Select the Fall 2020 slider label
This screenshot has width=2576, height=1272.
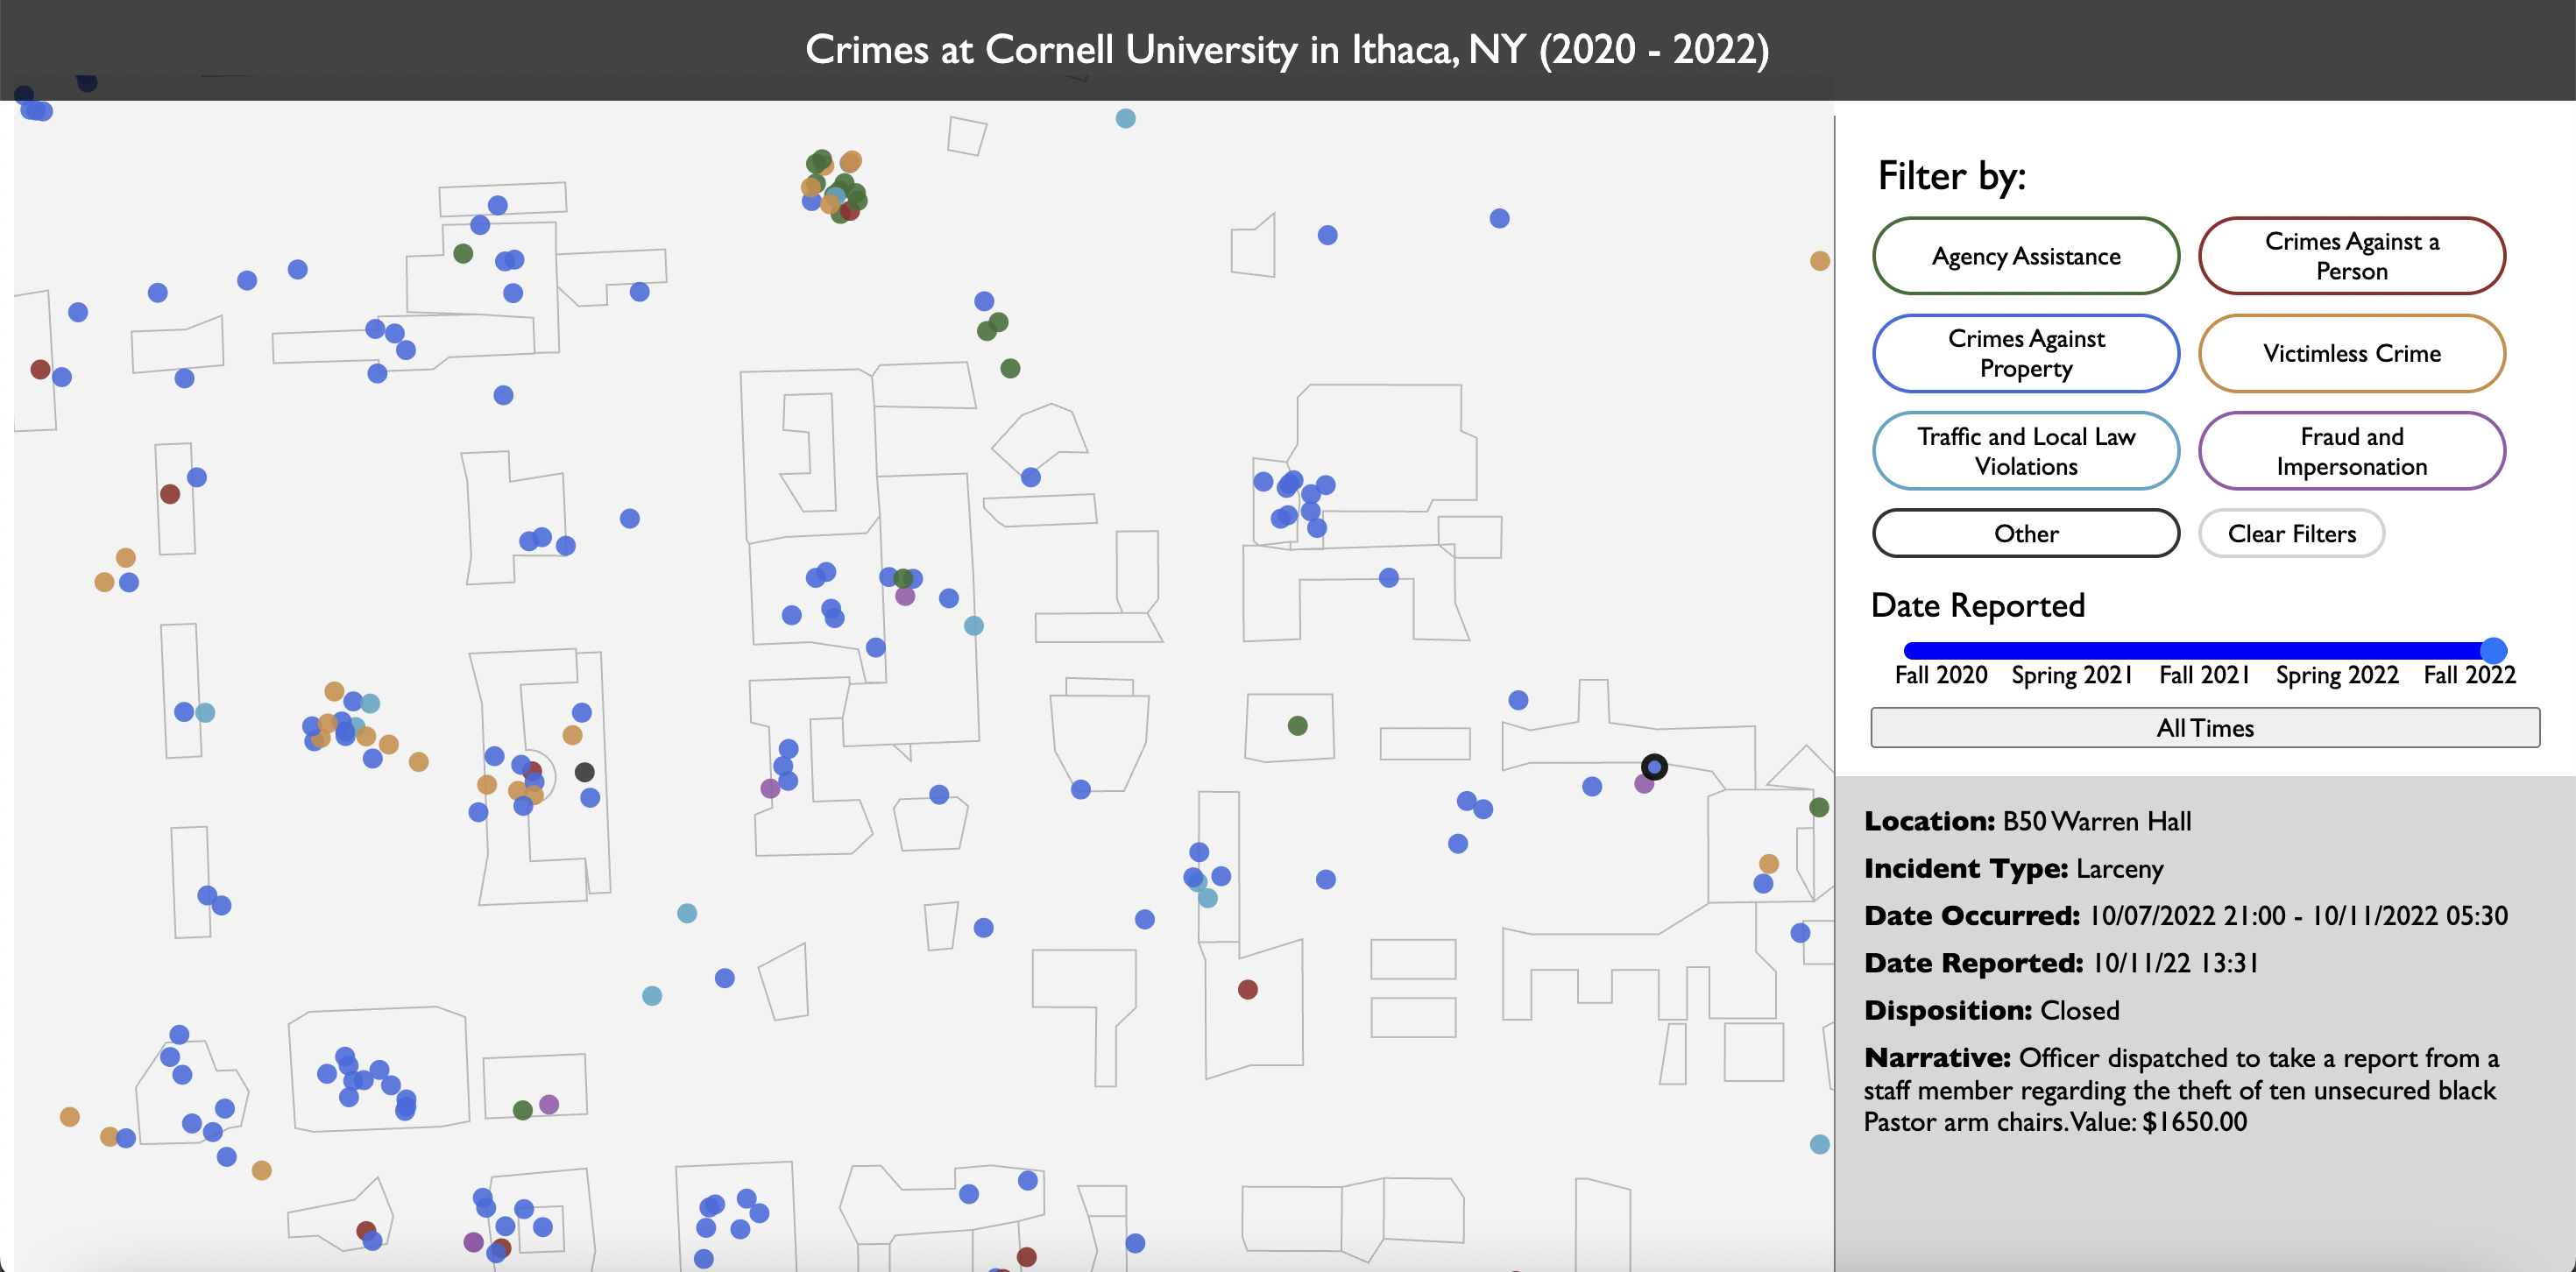pyautogui.click(x=1941, y=675)
